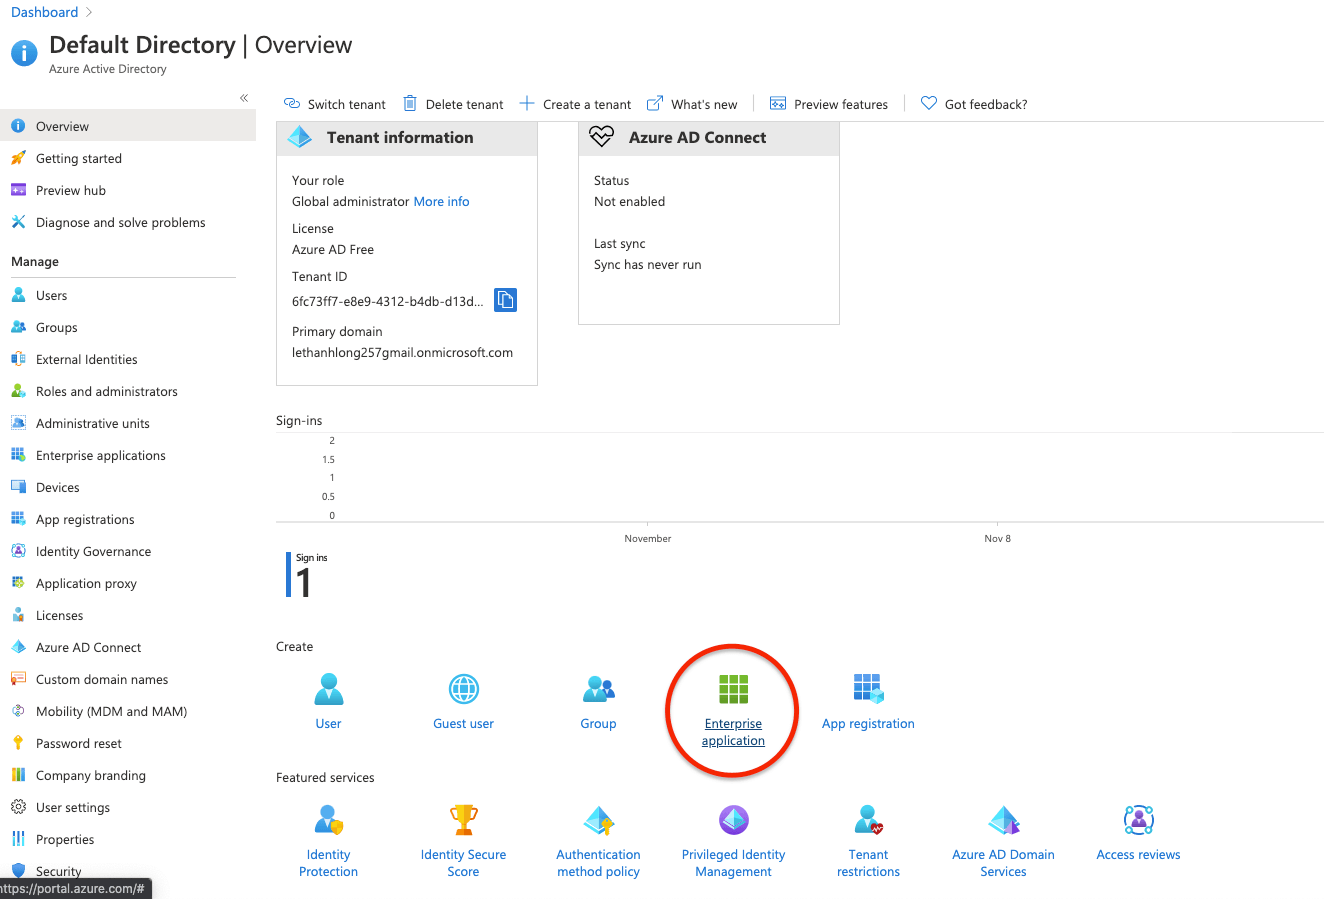1324x899 pixels.
Task: Collapse the sidebar with double chevron
Action: click(x=244, y=98)
